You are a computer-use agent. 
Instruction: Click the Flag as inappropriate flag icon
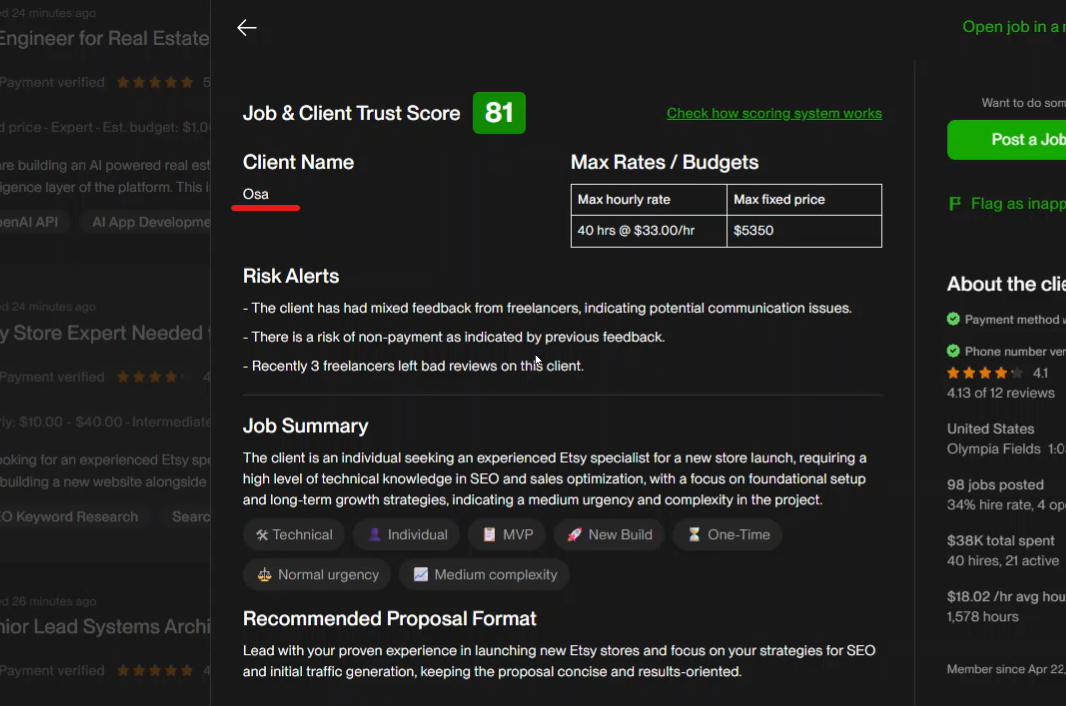coord(954,204)
